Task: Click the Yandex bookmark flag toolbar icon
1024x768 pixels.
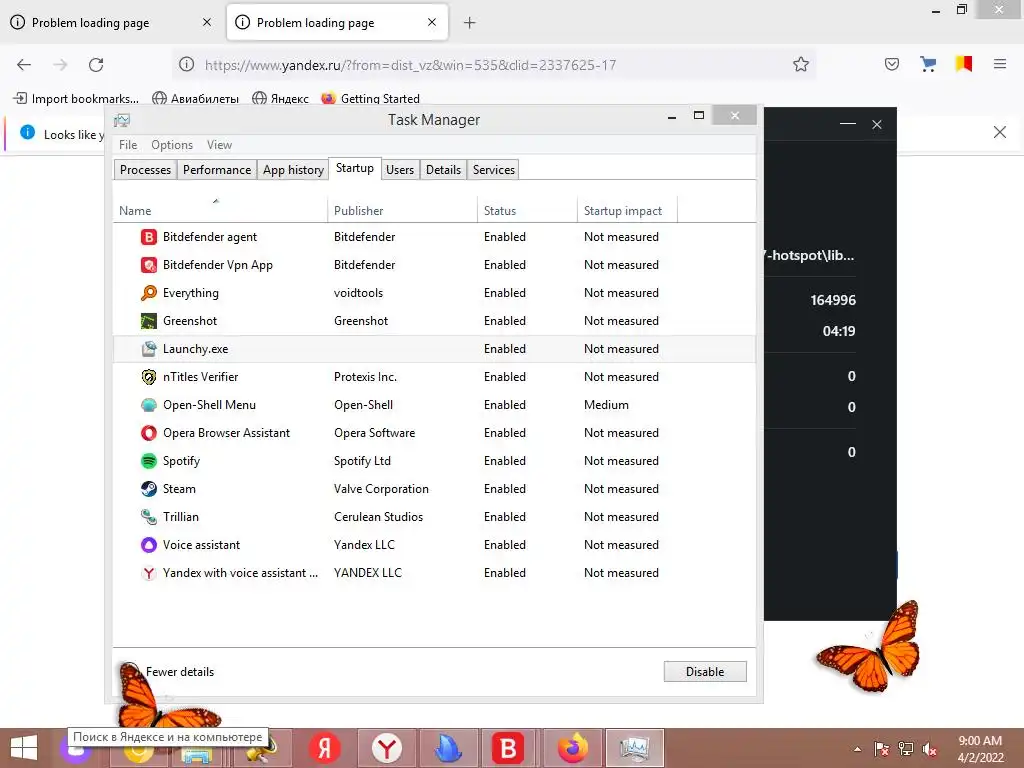Action: pos(964,64)
